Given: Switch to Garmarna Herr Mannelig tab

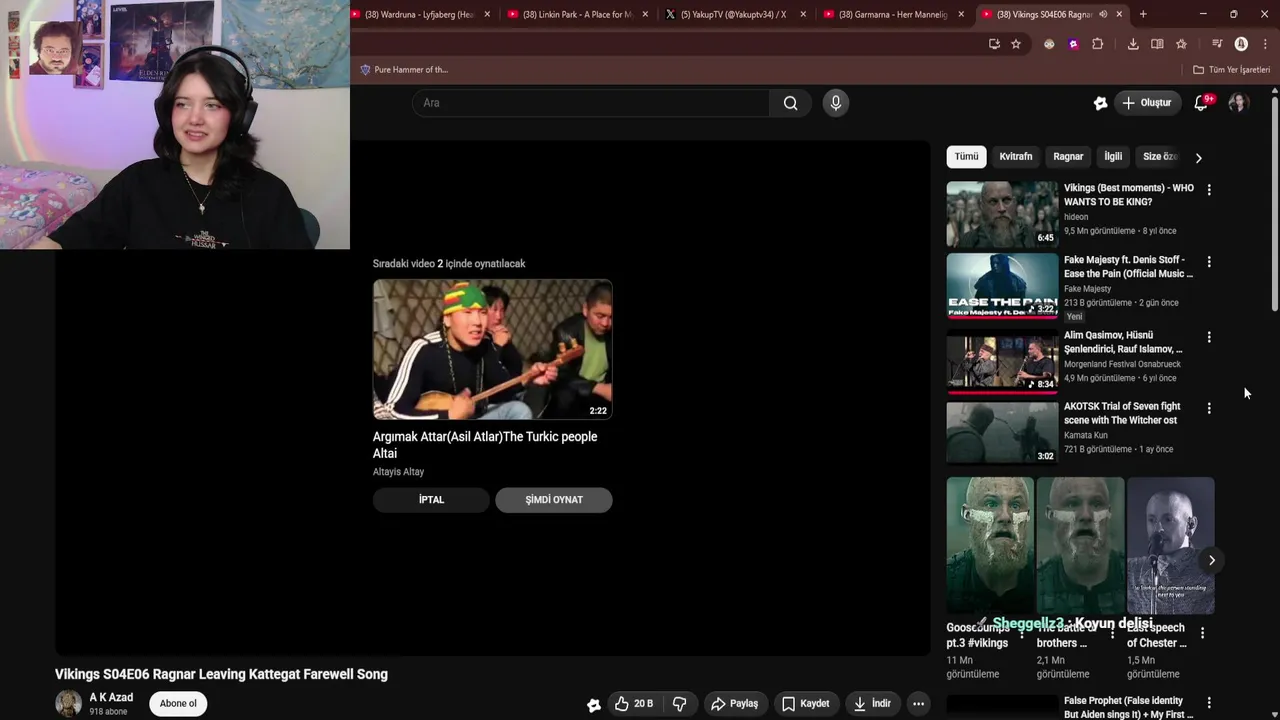Looking at the screenshot, I should point(893,14).
